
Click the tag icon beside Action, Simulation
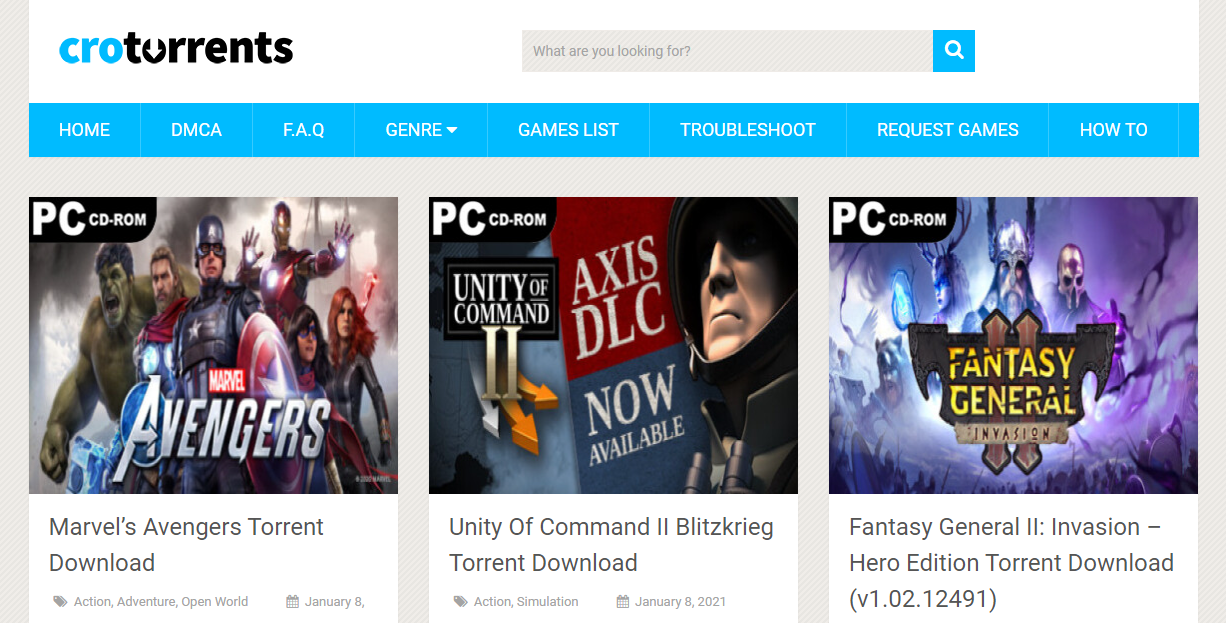point(461,602)
